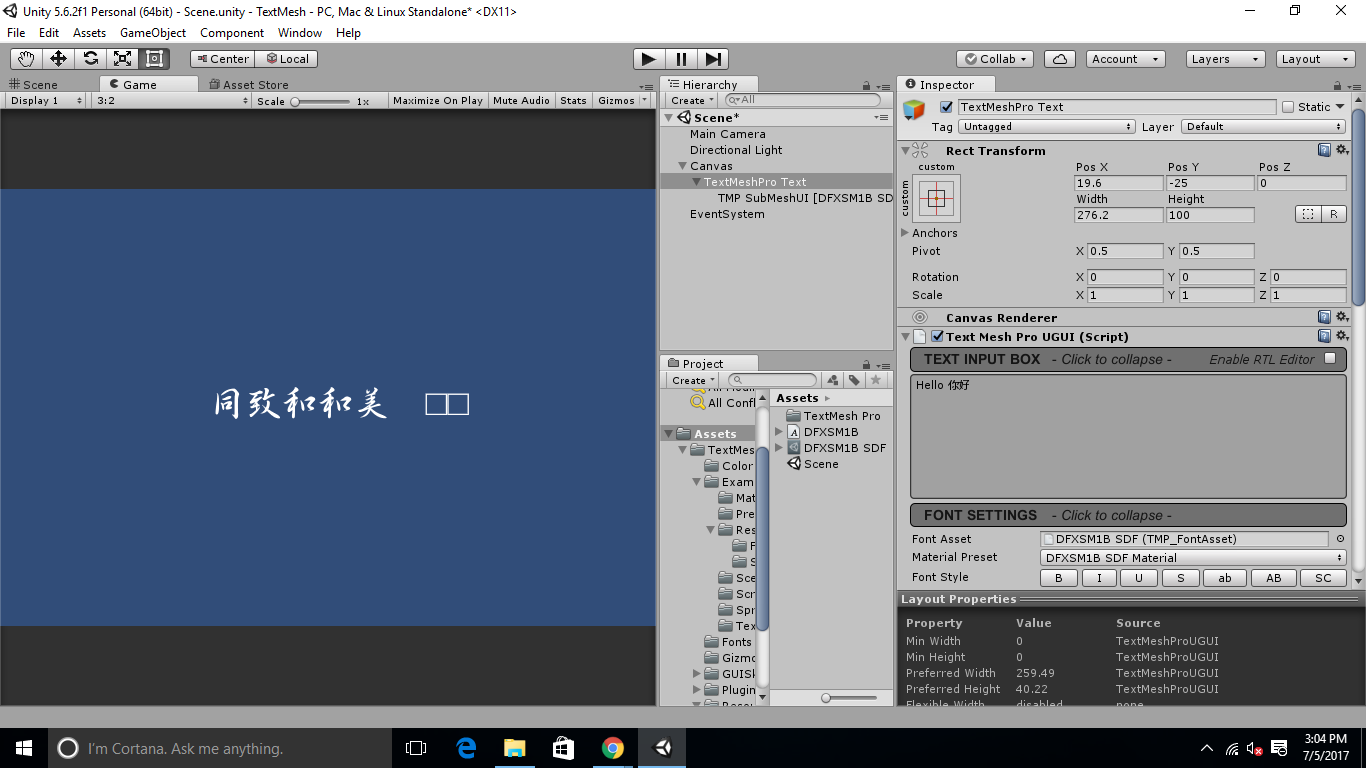Viewport: 1366px width, 768px height.
Task: Open the 3:2 aspect ratio dropdown
Action: [x=170, y=101]
